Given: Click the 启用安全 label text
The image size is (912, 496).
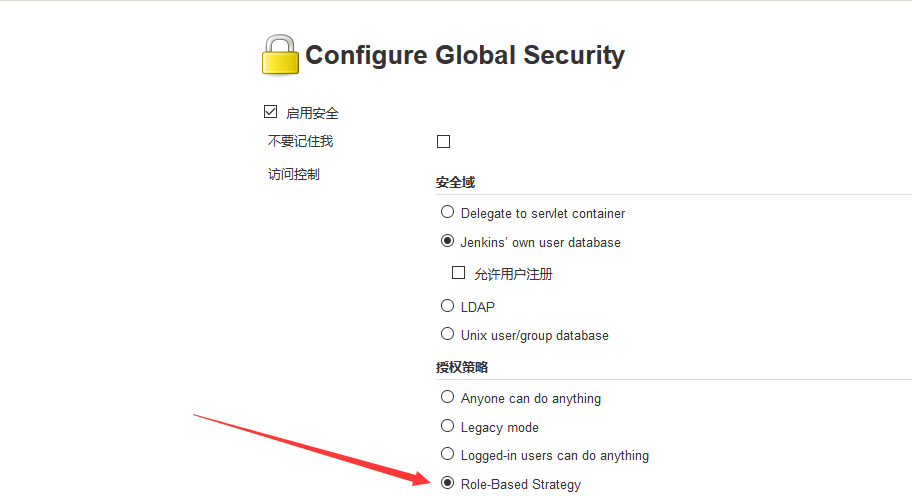Looking at the screenshot, I should 312,113.
